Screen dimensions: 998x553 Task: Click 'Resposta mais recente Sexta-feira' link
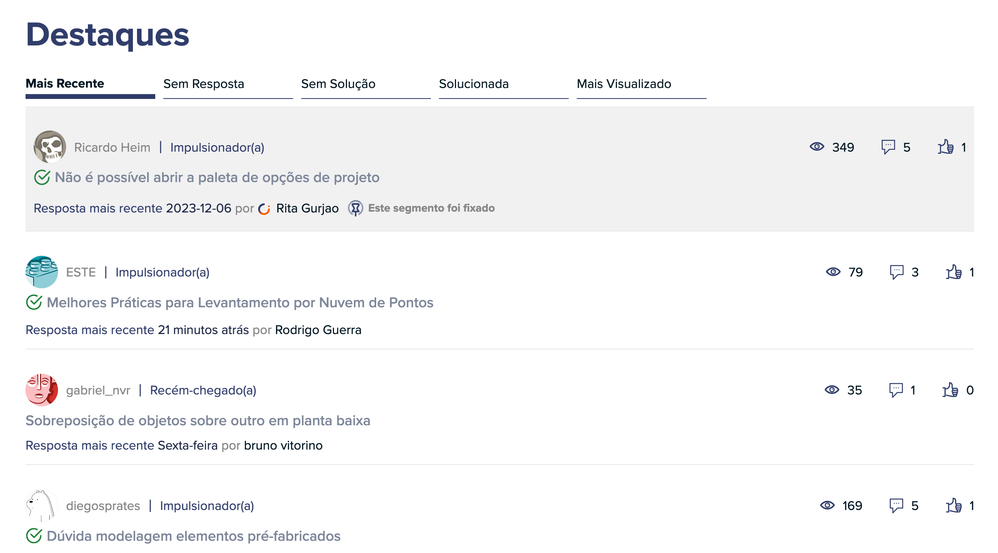[122, 445]
